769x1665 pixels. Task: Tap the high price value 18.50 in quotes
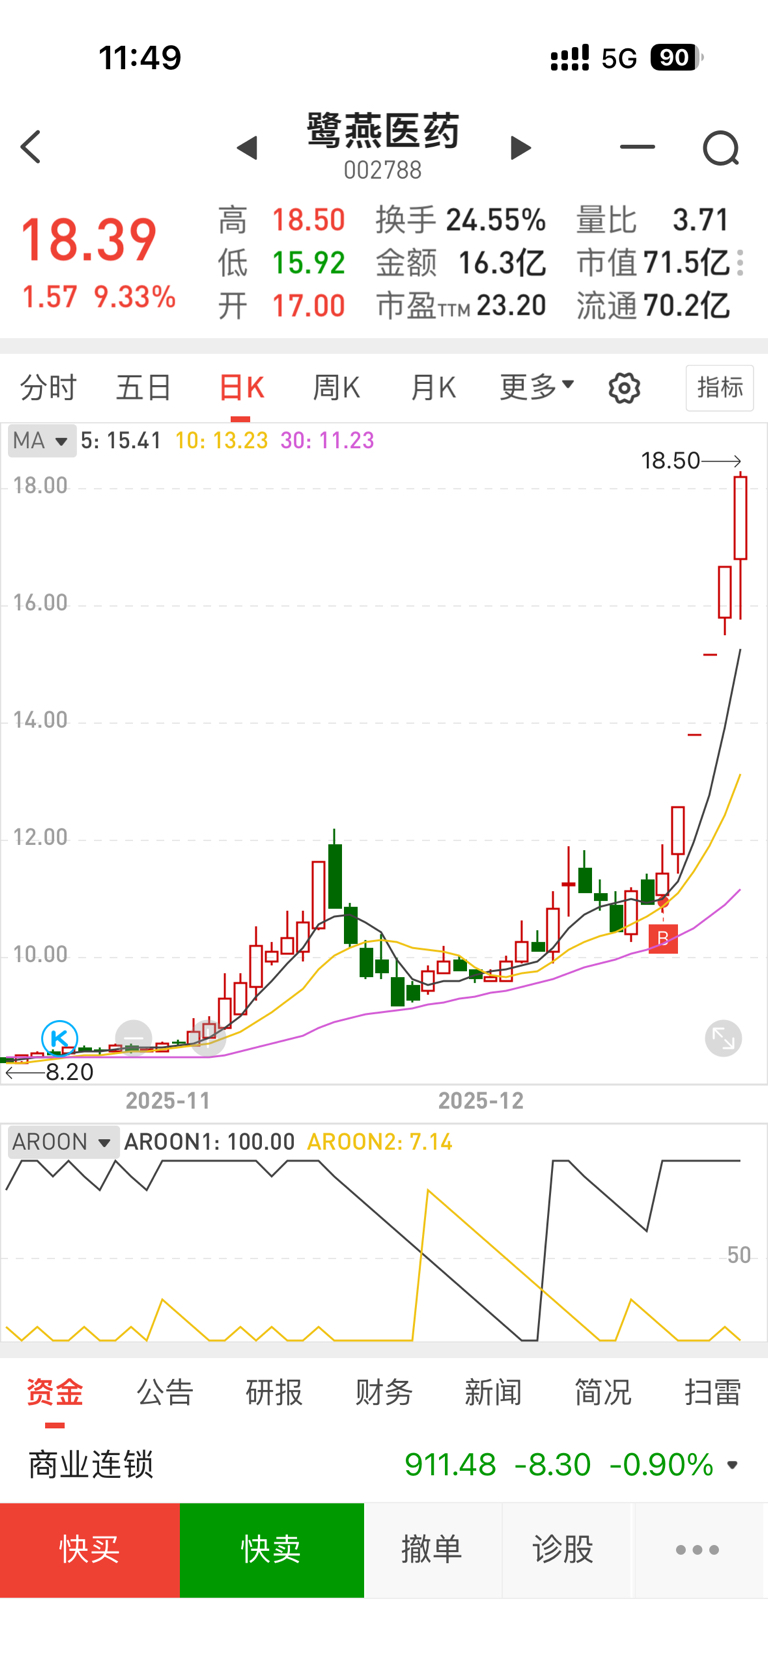point(309,220)
